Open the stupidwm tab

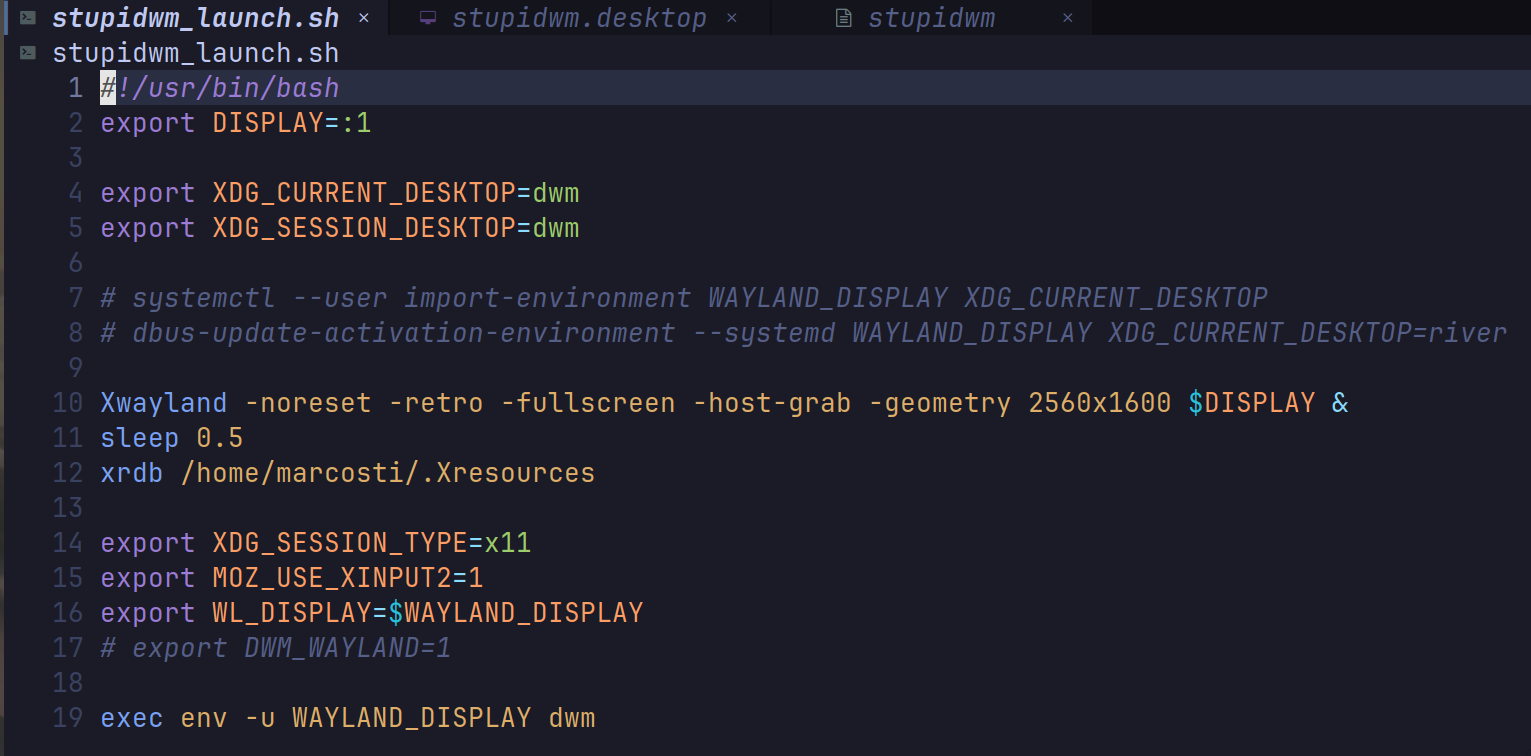click(930, 18)
